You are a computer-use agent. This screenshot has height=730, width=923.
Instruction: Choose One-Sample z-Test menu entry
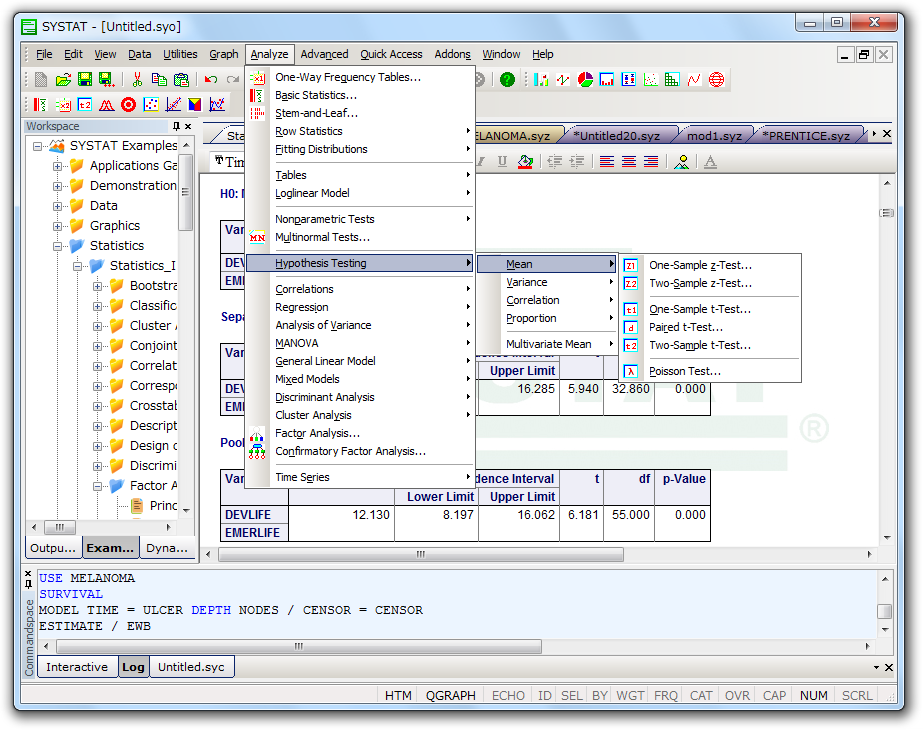point(711,265)
